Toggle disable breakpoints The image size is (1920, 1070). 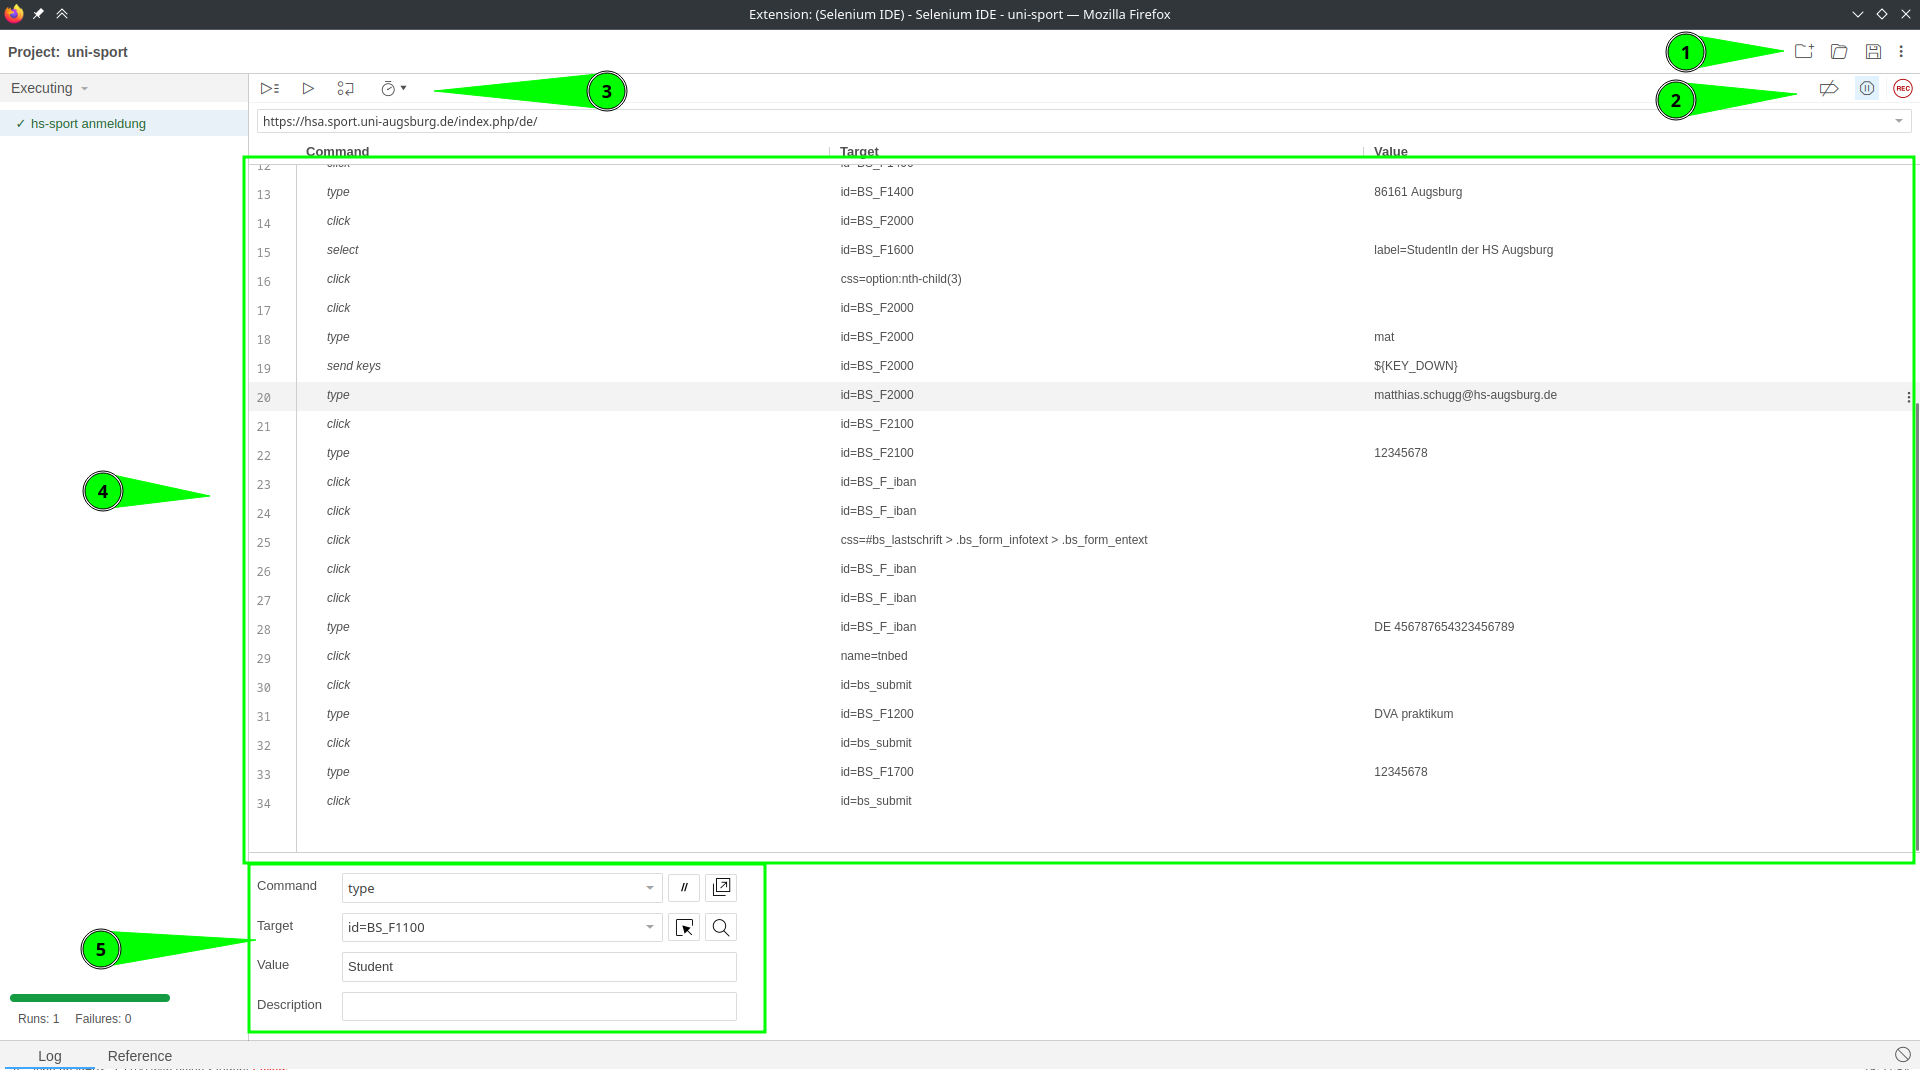click(x=1829, y=89)
